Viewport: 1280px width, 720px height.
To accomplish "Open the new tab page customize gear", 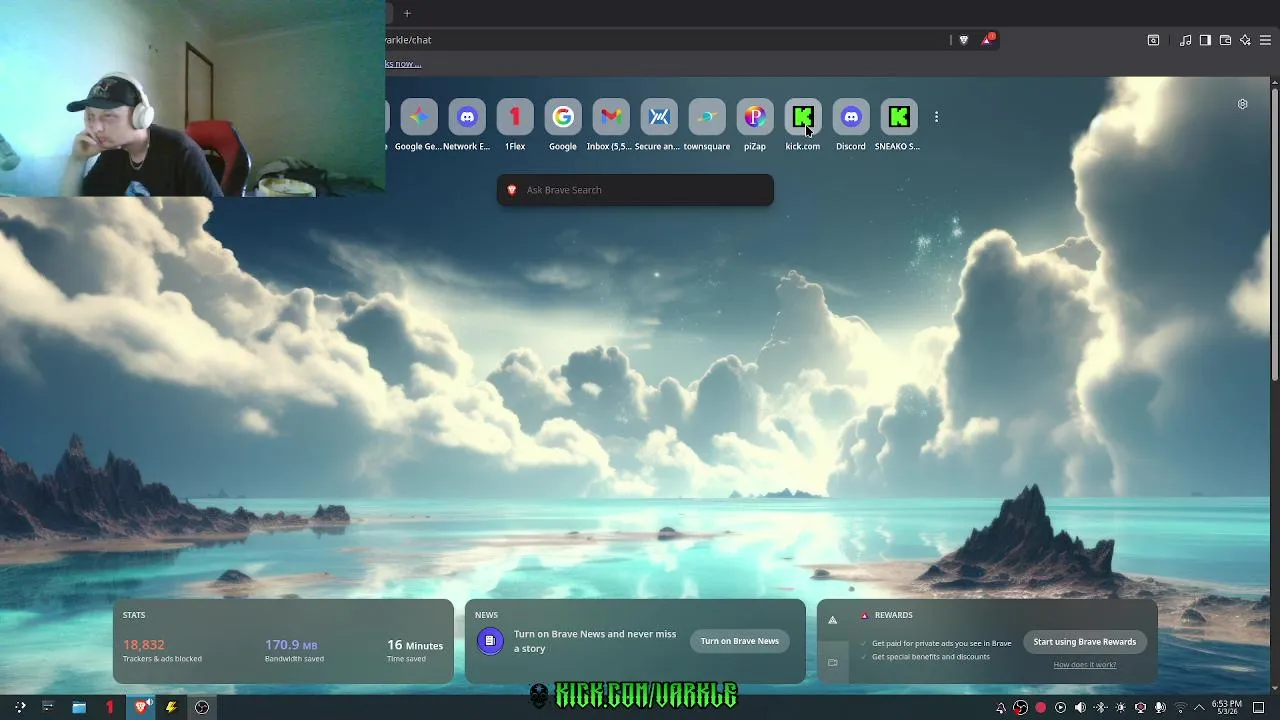I will (1242, 104).
